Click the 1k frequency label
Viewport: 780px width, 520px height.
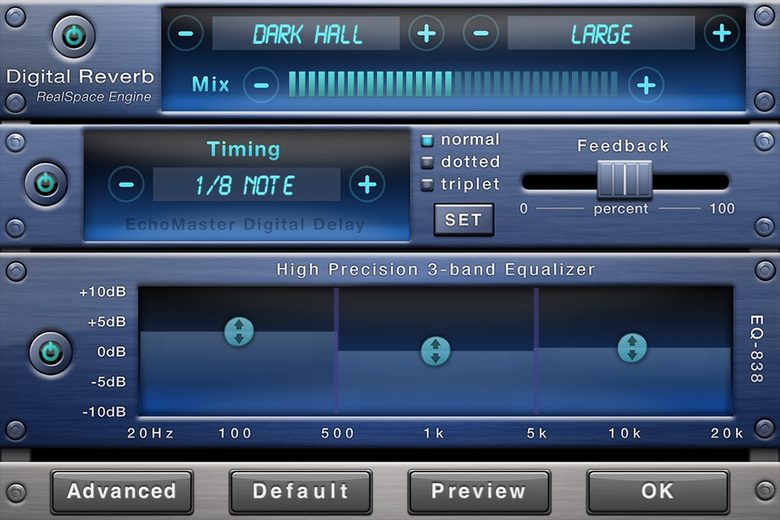click(x=434, y=433)
